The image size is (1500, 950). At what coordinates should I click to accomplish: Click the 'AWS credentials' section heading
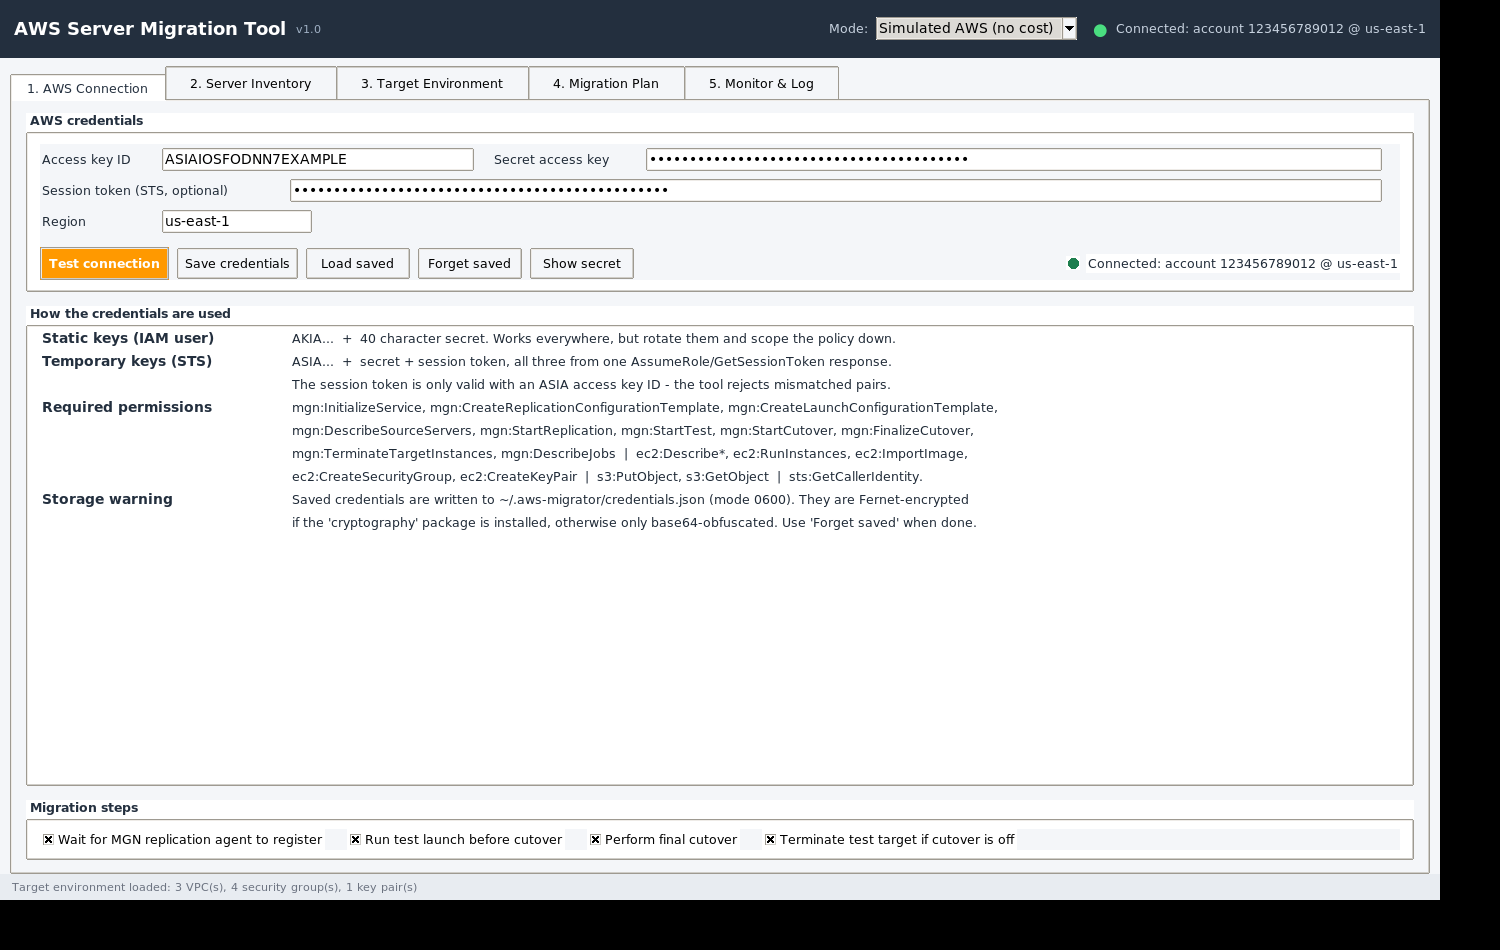(x=86, y=121)
